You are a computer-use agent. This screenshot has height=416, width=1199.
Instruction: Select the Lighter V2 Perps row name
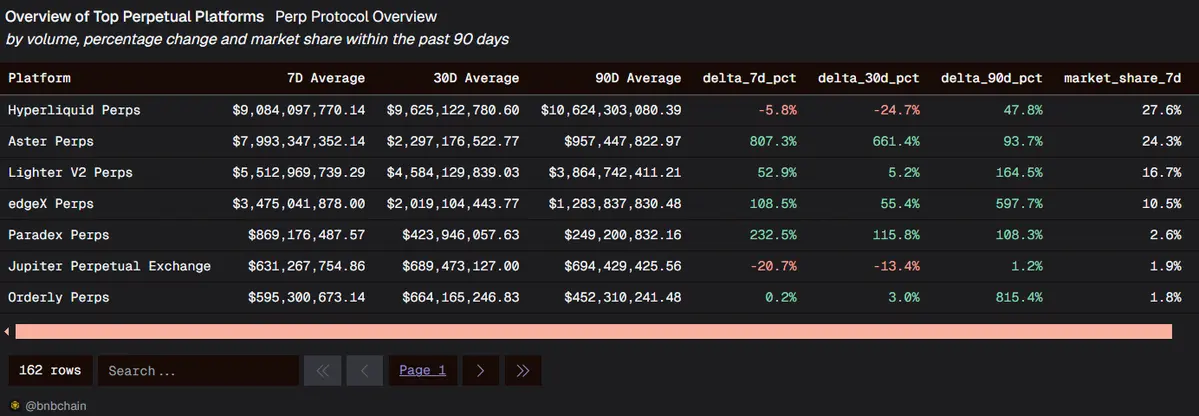[x=70, y=173]
